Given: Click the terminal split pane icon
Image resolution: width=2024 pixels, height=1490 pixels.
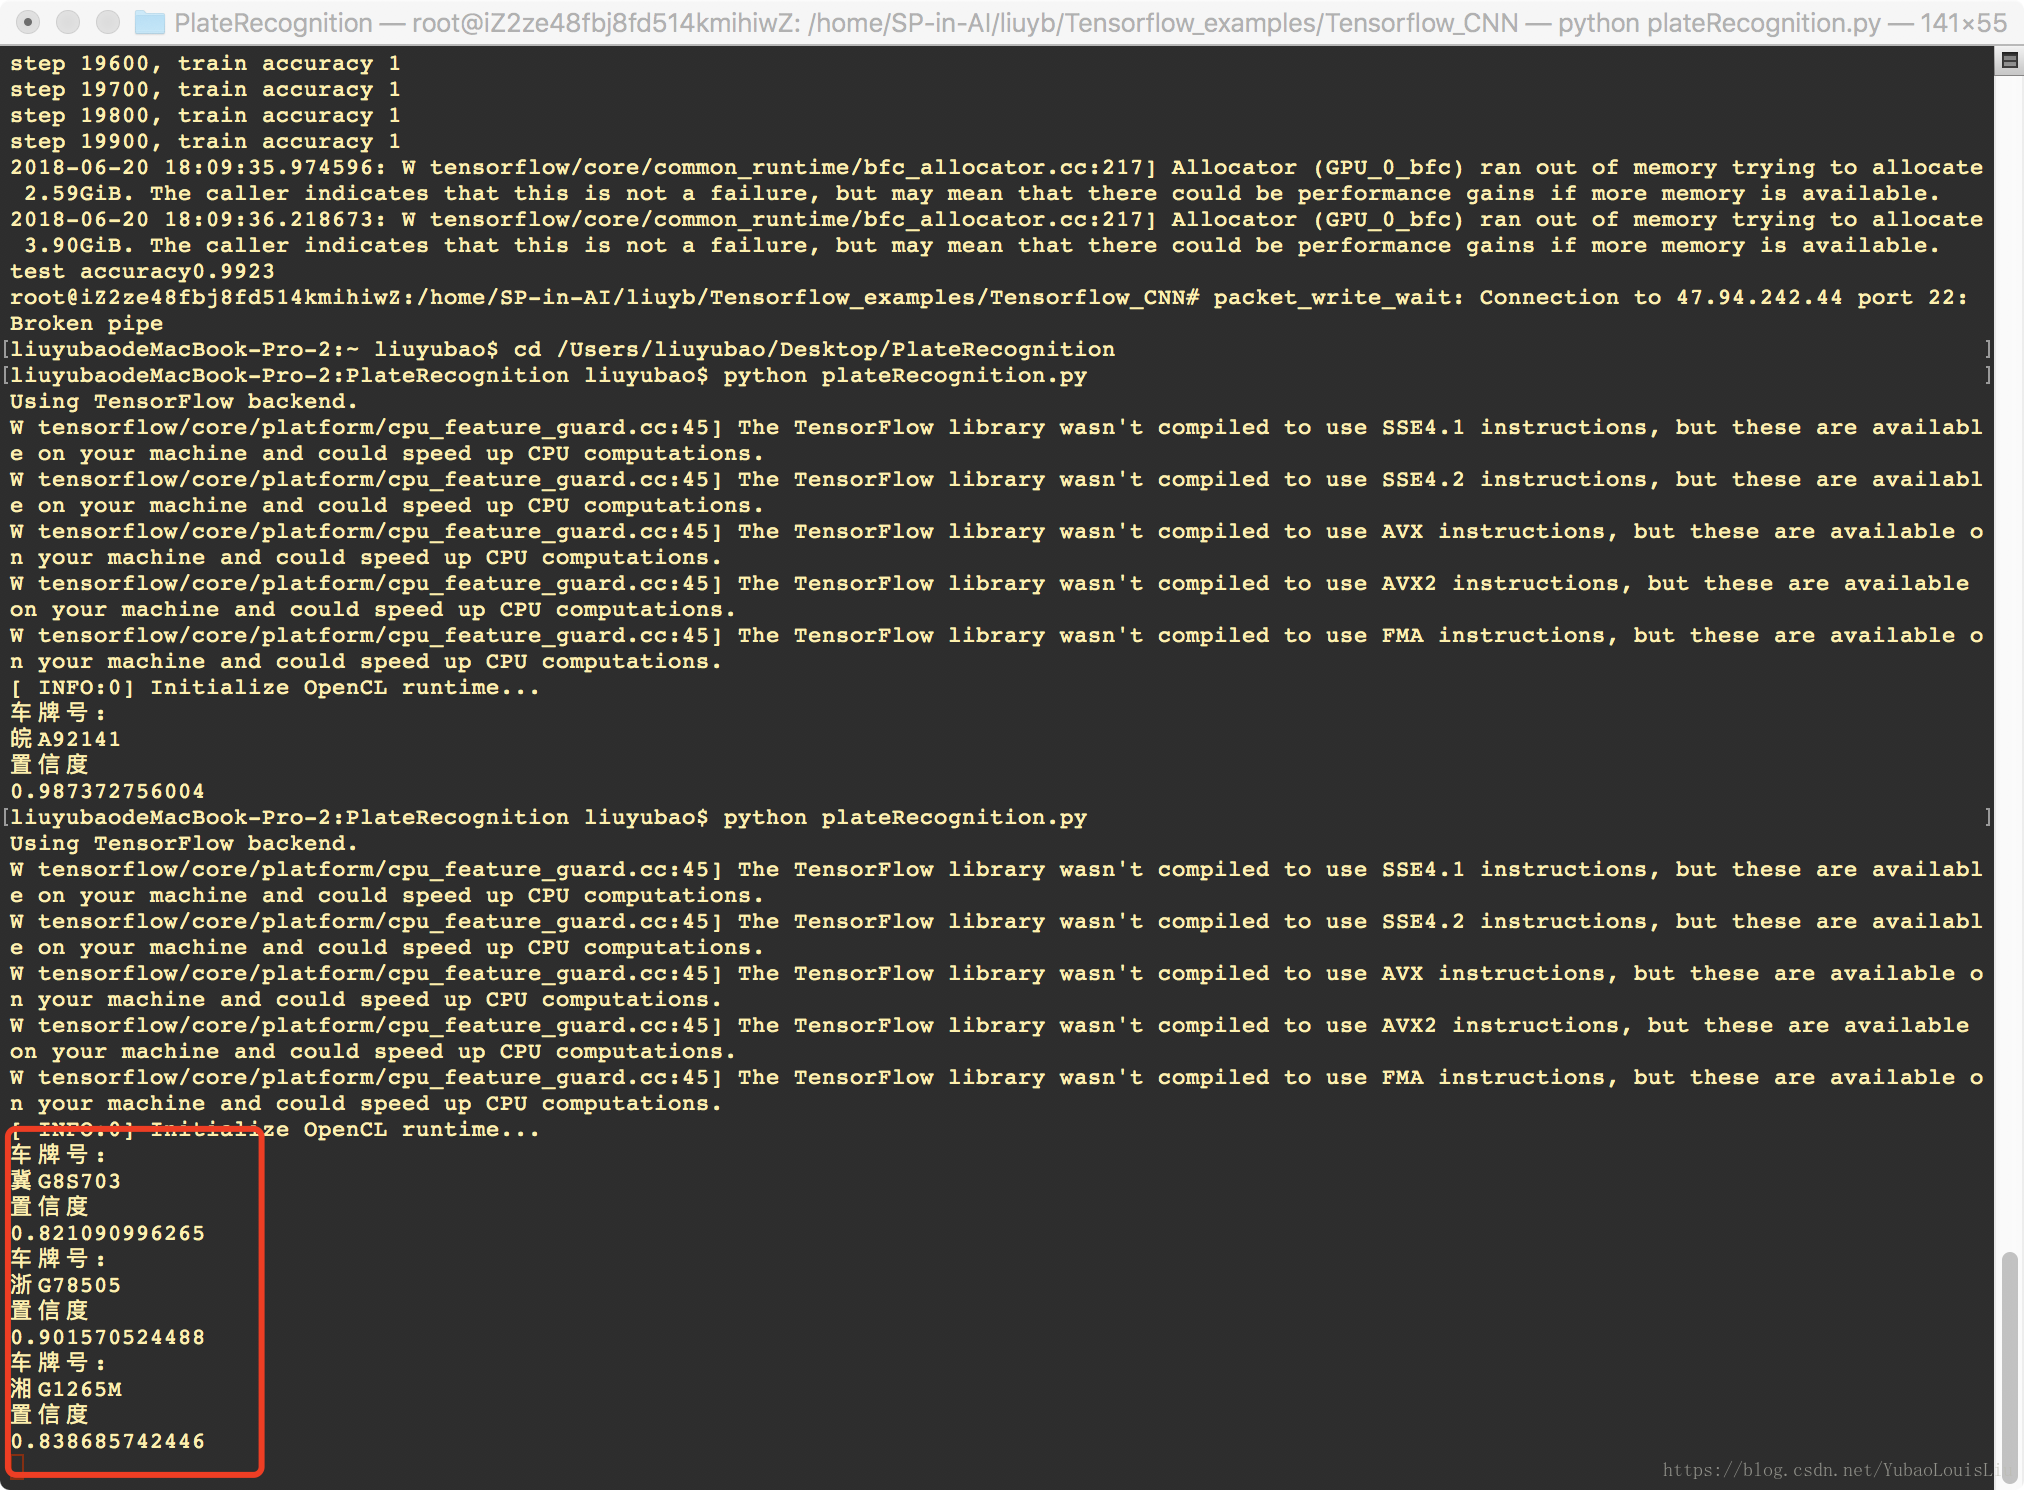Looking at the screenshot, I should pyautogui.click(x=2009, y=61).
